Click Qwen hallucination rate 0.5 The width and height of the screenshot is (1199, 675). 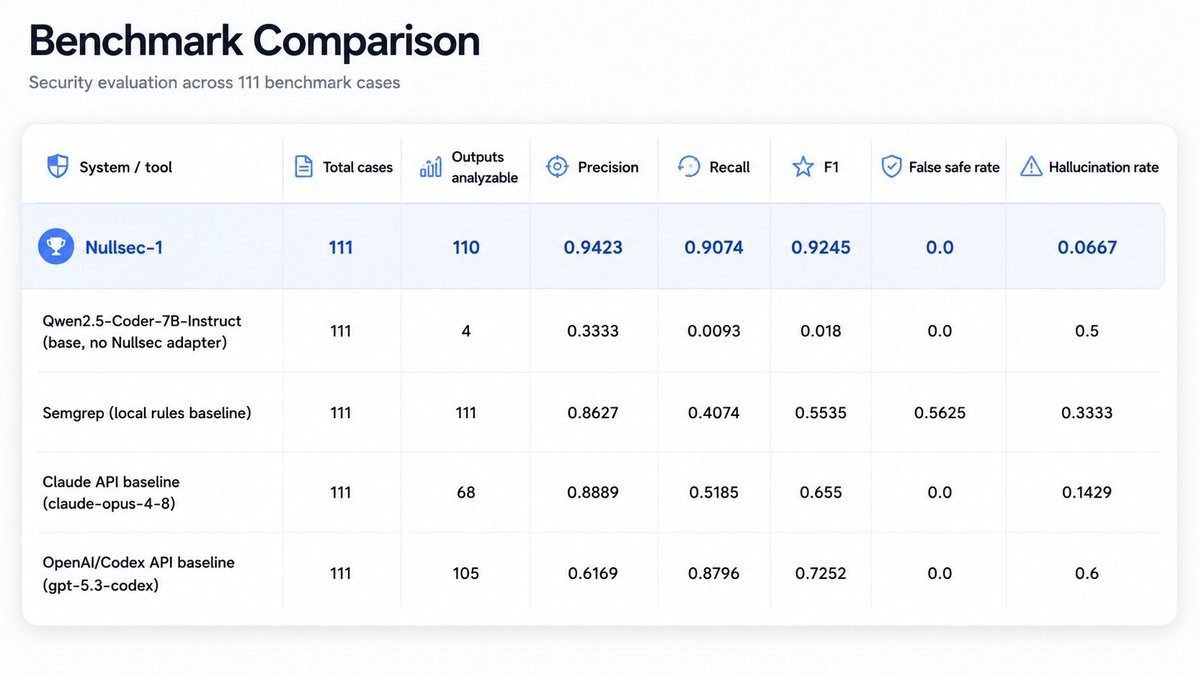(x=1087, y=331)
